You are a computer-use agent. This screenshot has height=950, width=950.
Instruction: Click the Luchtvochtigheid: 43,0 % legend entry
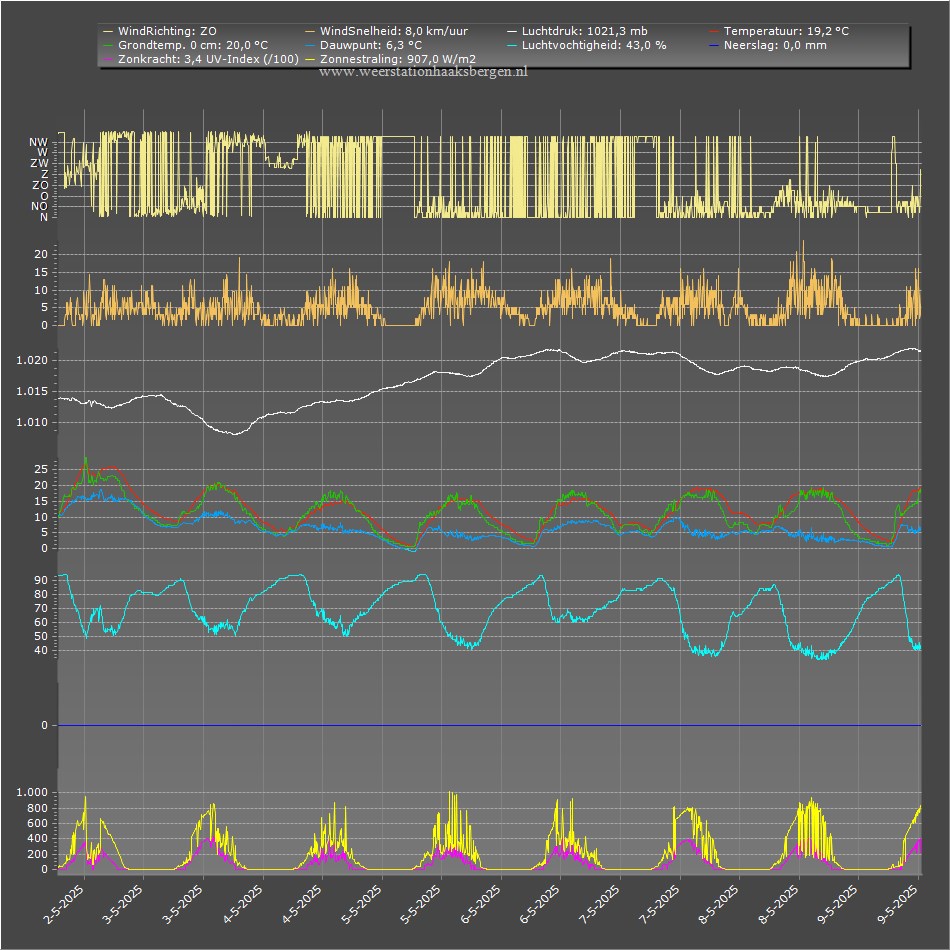pyautogui.click(x=586, y=45)
